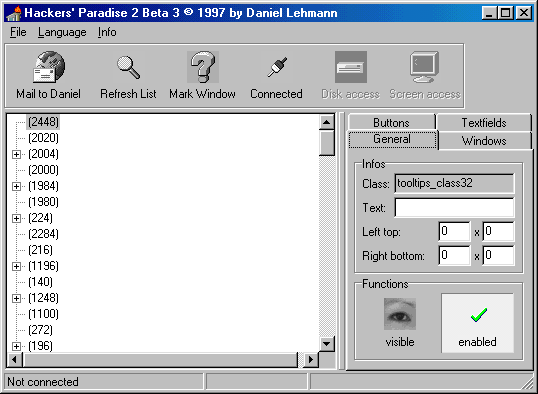Select the (1100) tree entry
Screen dimensions: 538x394
tap(43, 314)
